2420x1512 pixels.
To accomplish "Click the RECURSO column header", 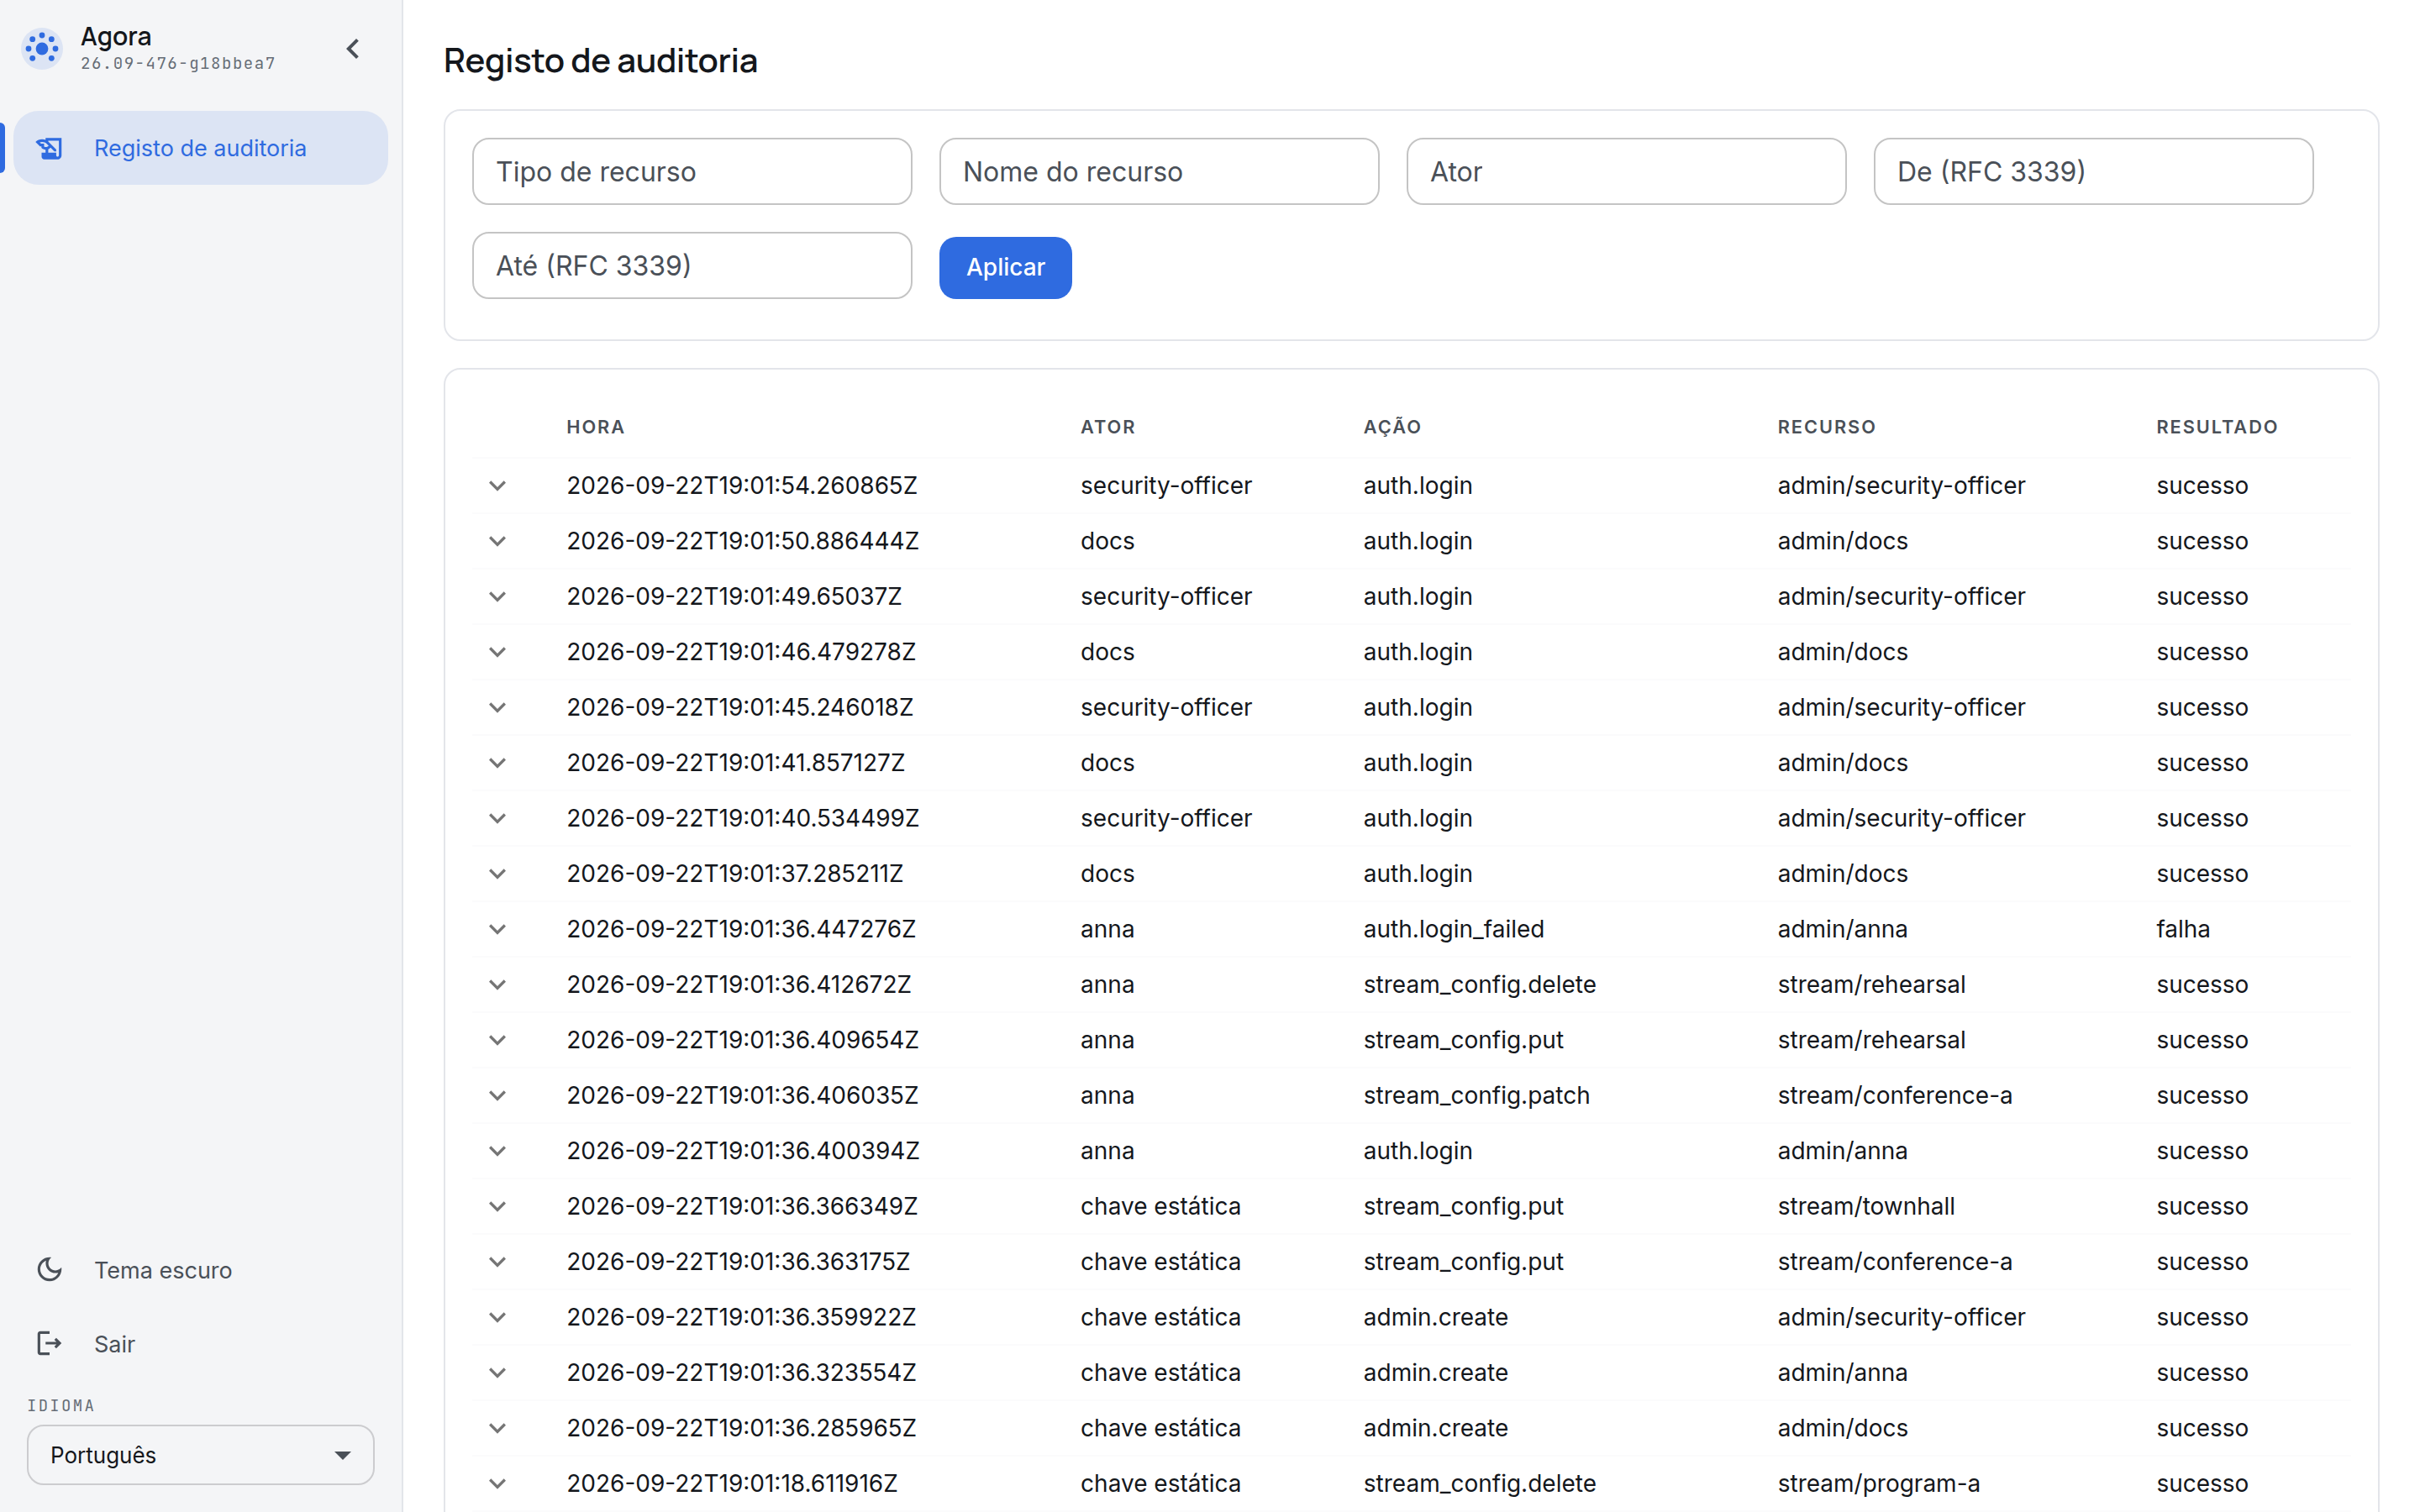I will coord(1826,427).
